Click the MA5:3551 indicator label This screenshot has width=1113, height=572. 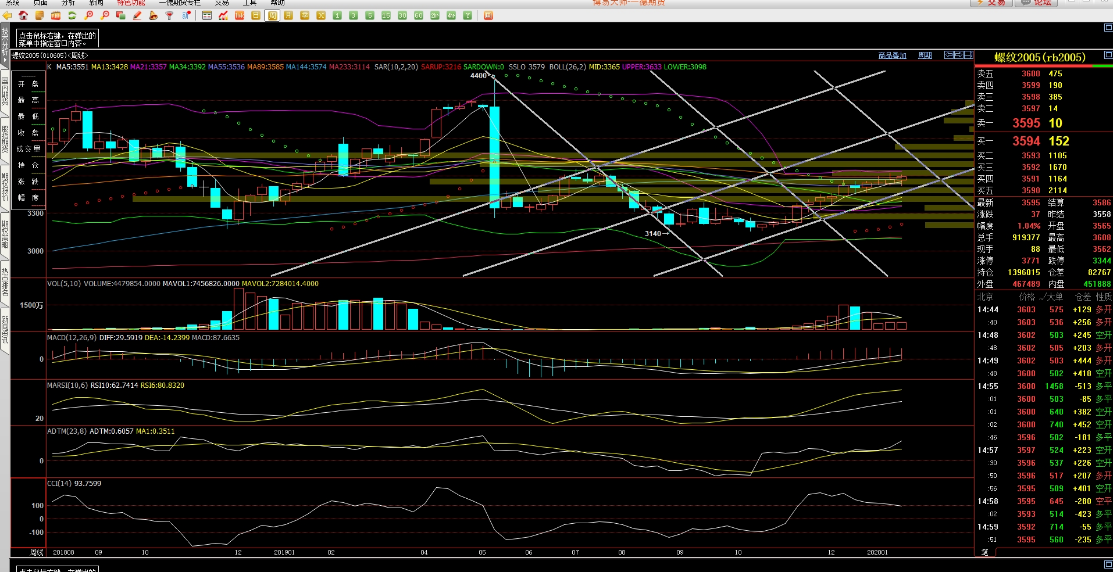72,67
